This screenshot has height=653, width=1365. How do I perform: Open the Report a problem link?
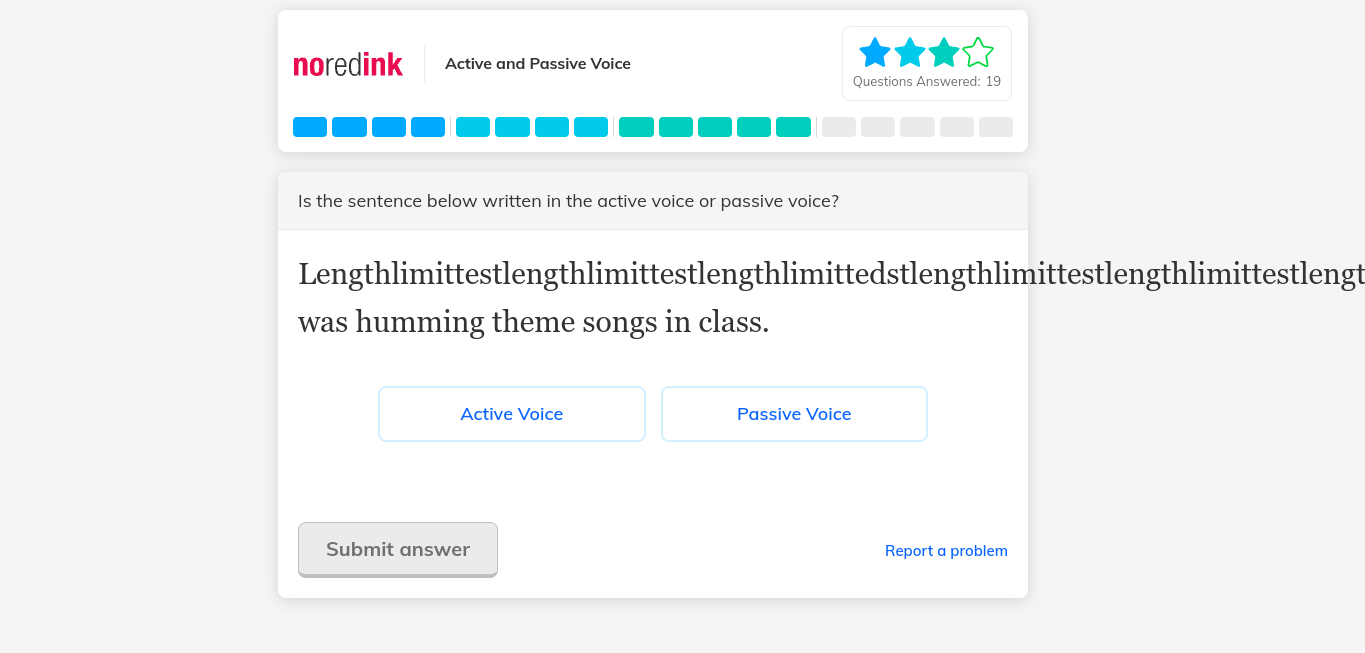[x=946, y=551]
